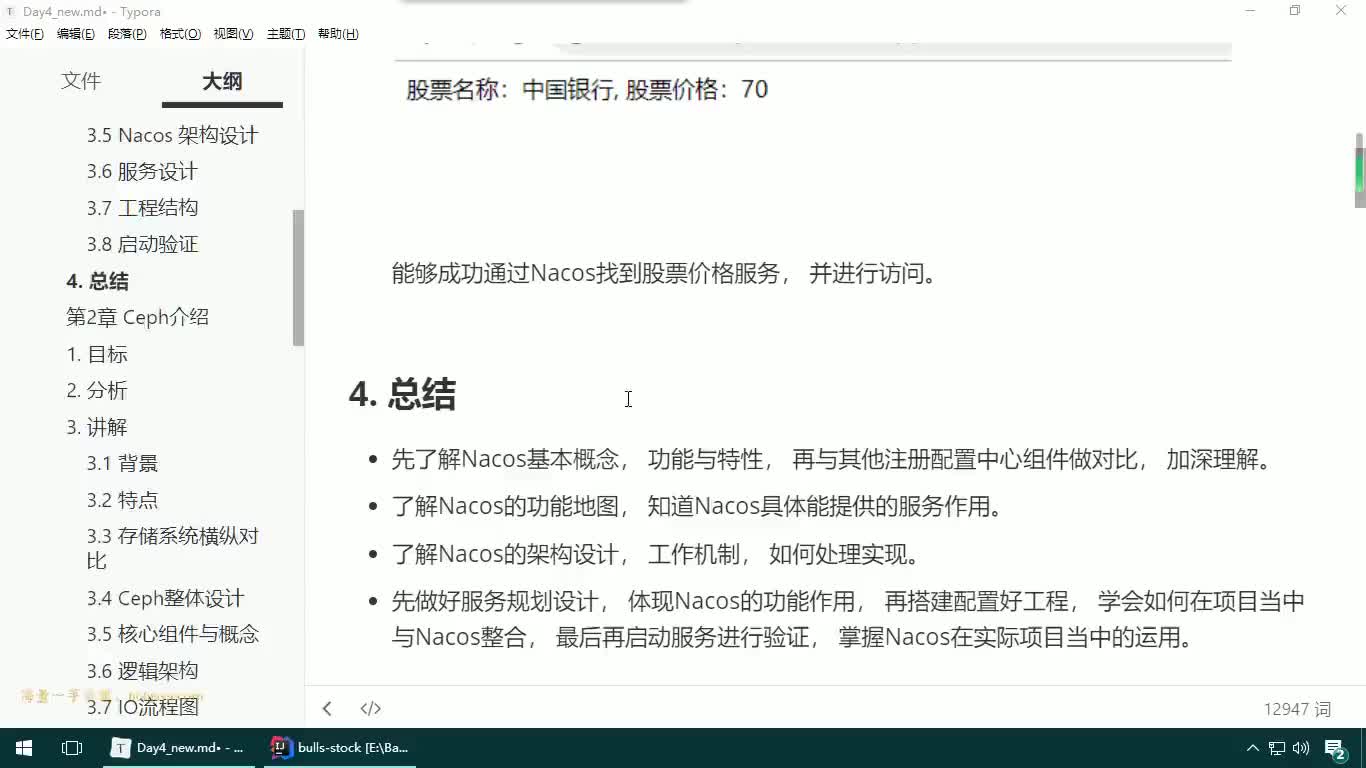
Task: Go to outline heading 第2章 Ceph介绍
Action: click(137, 318)
